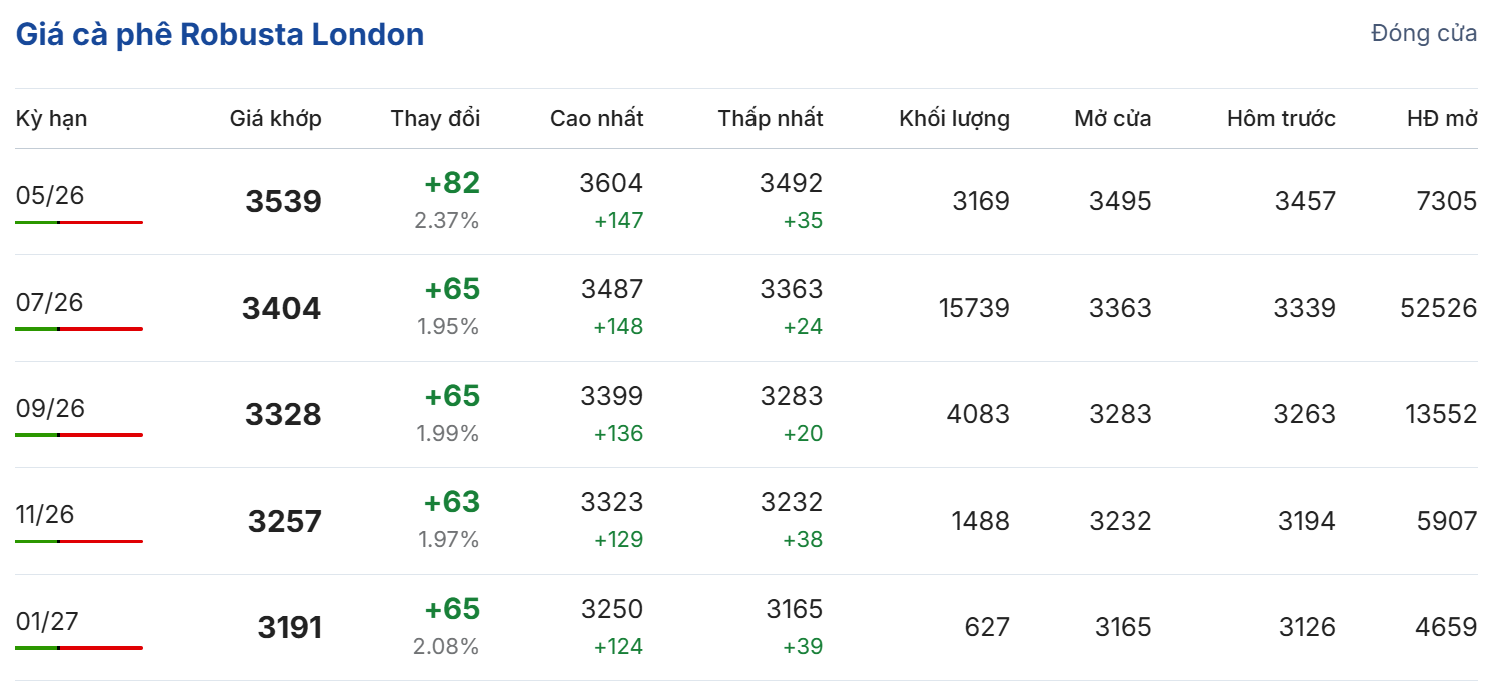The width and height of the screenshot is (1502, 686).
Task: Click the HĐ mở column header
Action: (1441, 119)
